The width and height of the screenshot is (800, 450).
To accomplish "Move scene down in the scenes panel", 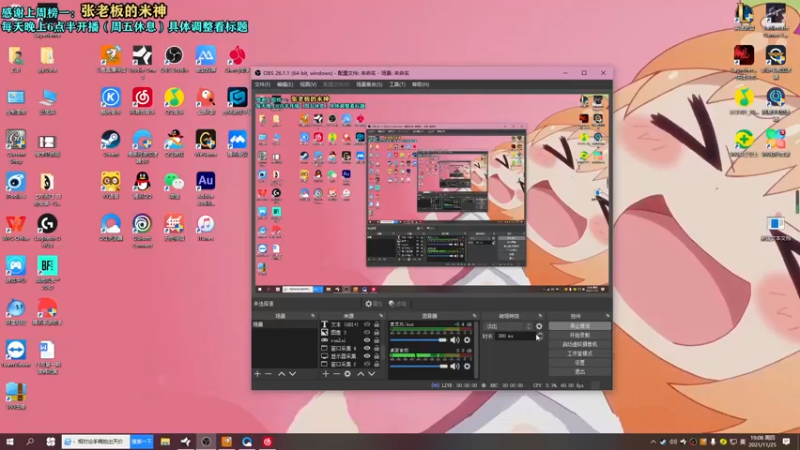I will coord(292,374).
